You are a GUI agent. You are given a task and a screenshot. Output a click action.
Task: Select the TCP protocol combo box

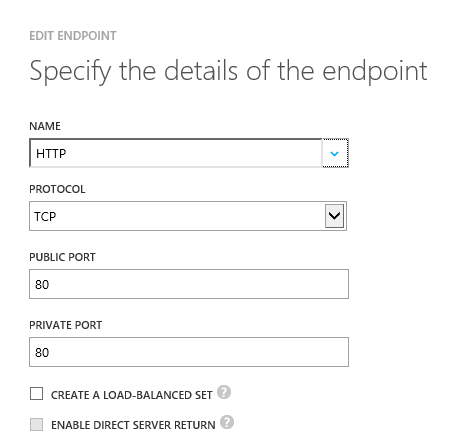[188, 216]
